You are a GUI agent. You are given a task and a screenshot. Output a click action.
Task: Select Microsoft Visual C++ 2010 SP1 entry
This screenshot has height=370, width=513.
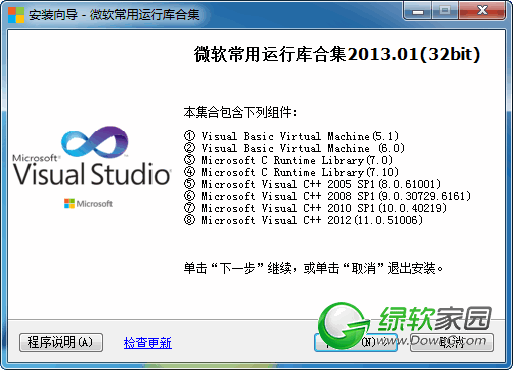pyautogui.click(x=315, y=208)
